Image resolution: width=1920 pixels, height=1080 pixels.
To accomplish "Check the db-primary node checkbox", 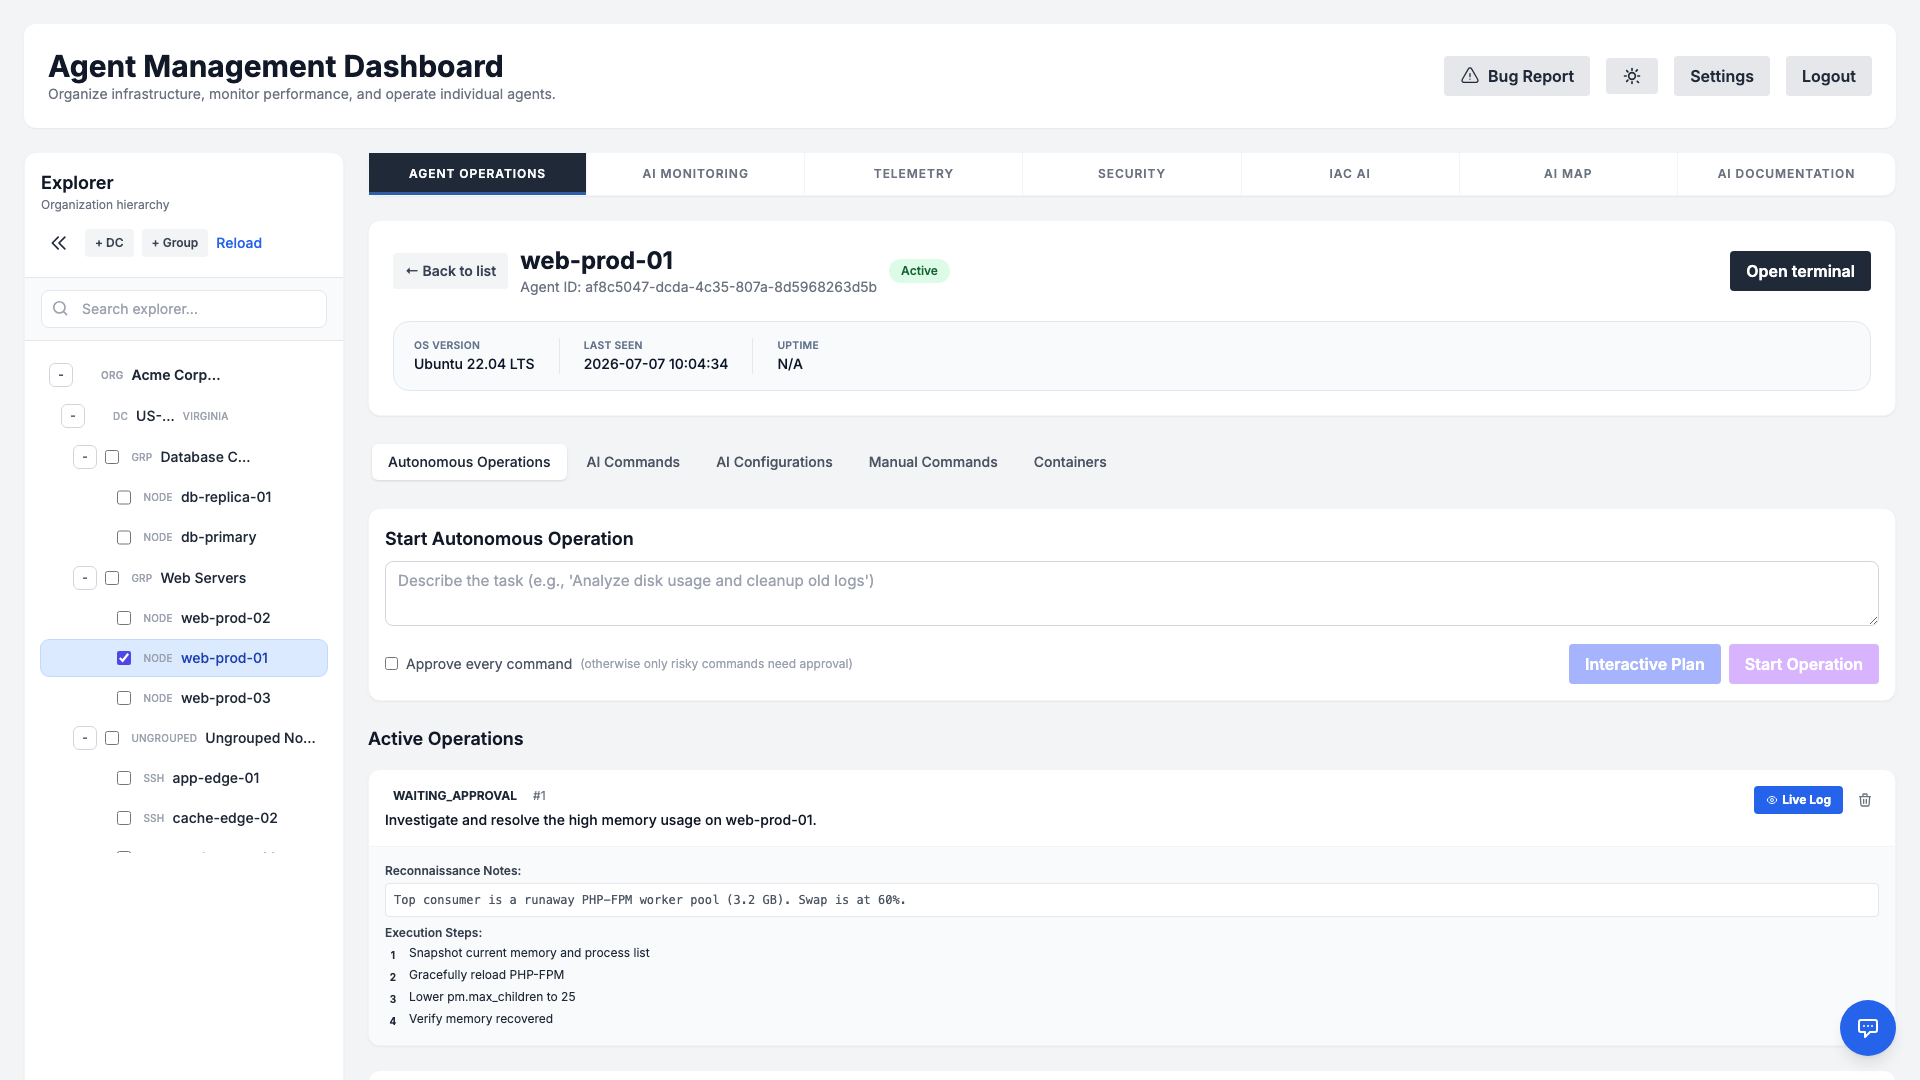I will pyautogui.click(x=124, y=537).
